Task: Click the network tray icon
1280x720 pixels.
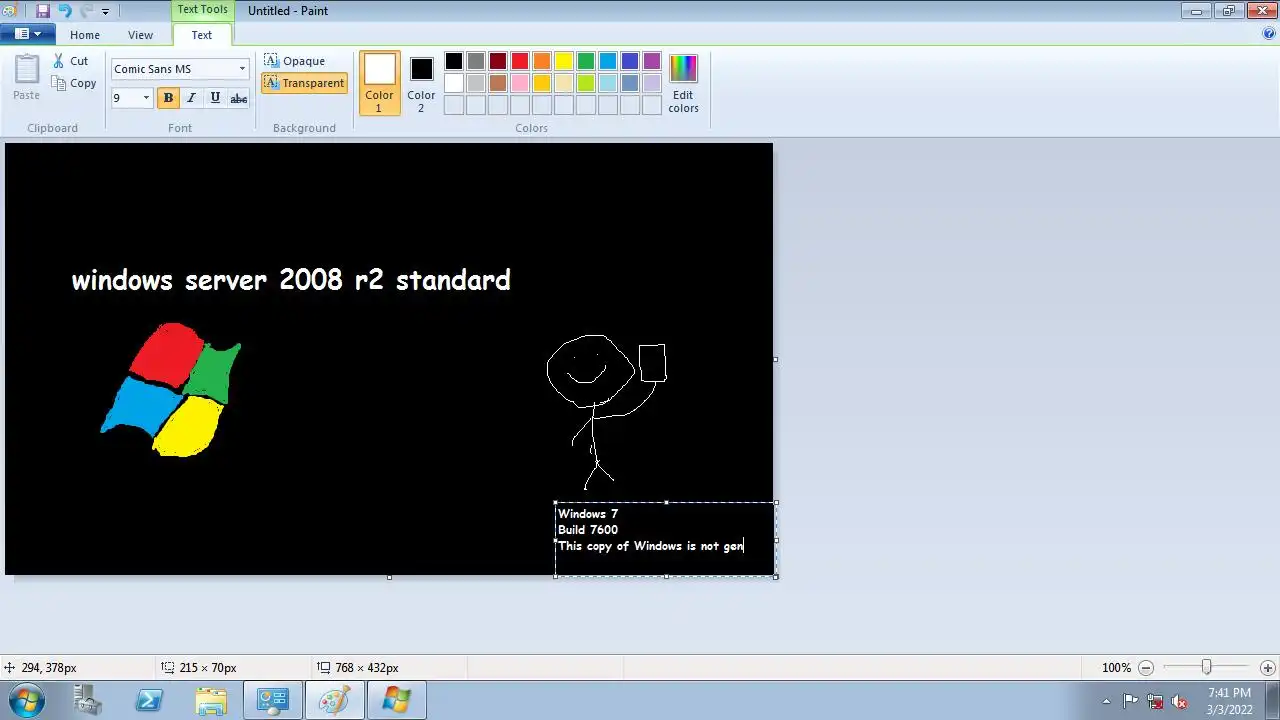Action: pos(1155,701)
